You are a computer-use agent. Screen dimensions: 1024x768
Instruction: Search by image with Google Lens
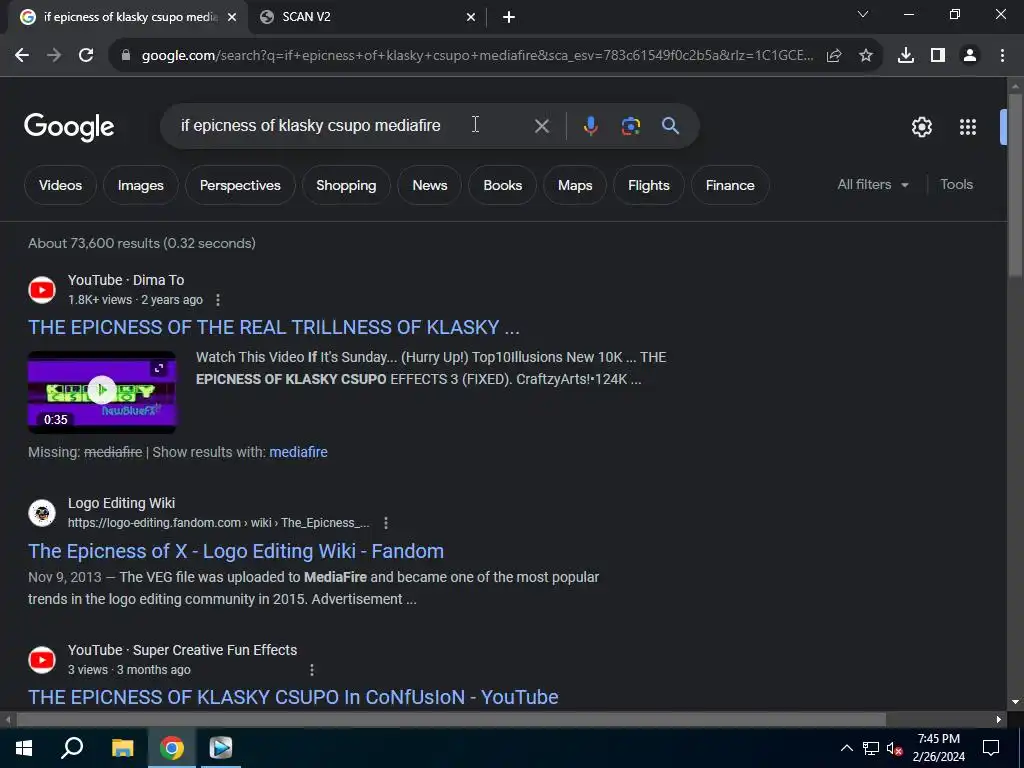point(631,126)
